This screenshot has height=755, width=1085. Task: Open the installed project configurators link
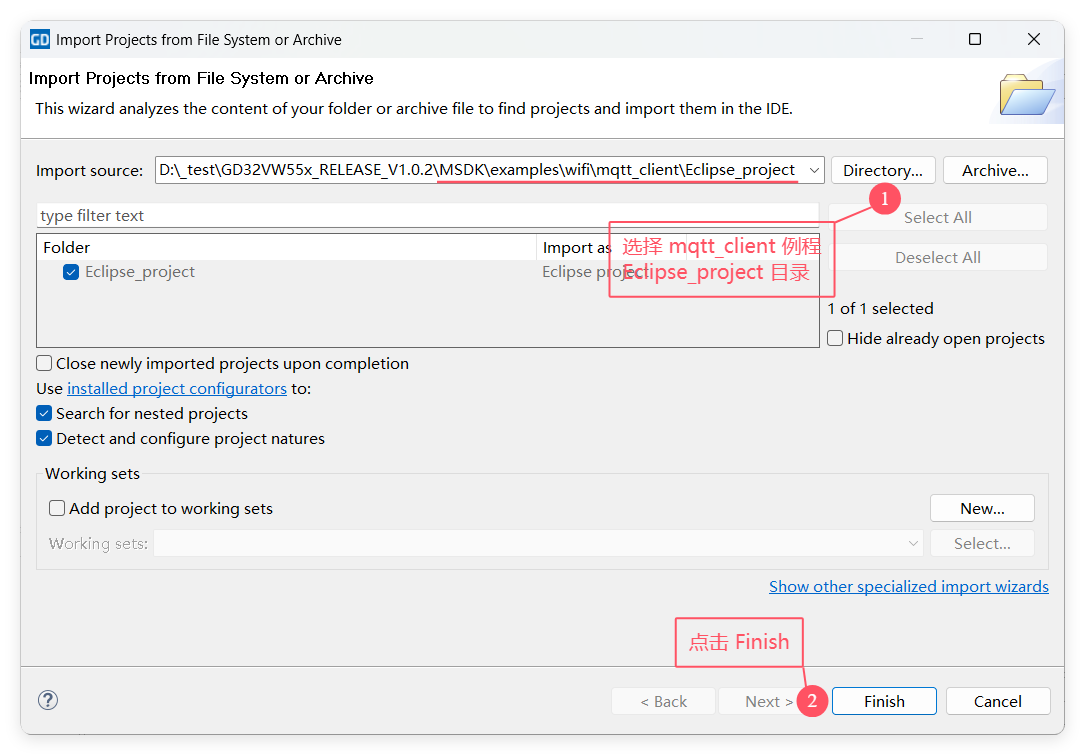[x=177, y=389]
